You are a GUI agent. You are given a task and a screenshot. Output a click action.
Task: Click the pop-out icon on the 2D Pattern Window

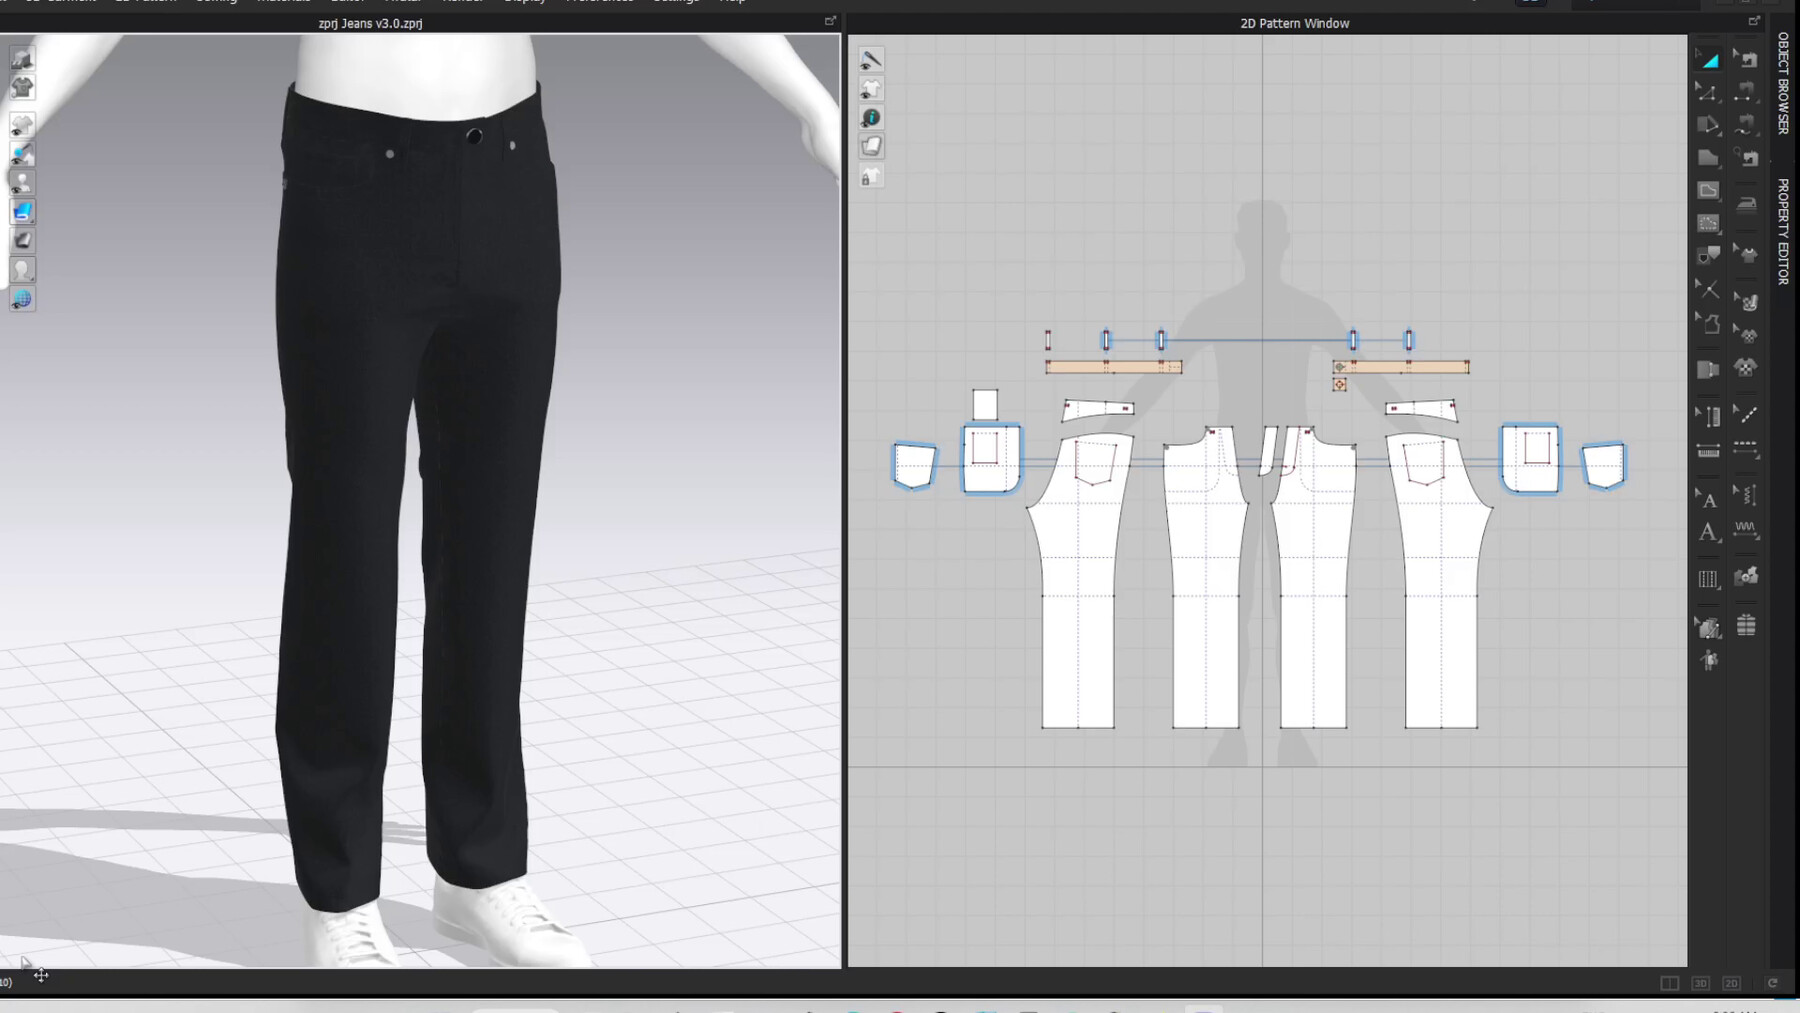click(1755, 19)
